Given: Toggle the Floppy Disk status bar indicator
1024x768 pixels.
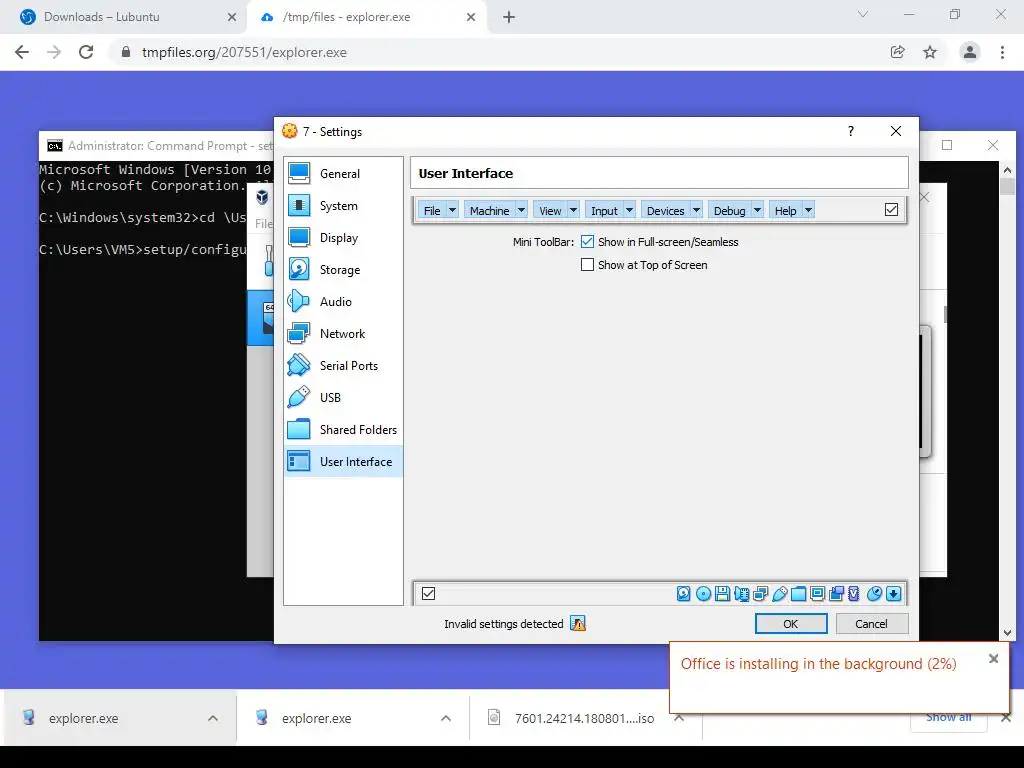Looking at the screenshot, I should click(722, 594).
